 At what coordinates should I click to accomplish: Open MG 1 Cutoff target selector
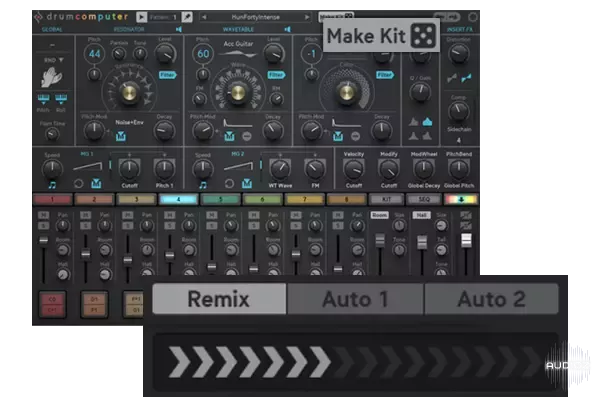coord(129,185)
